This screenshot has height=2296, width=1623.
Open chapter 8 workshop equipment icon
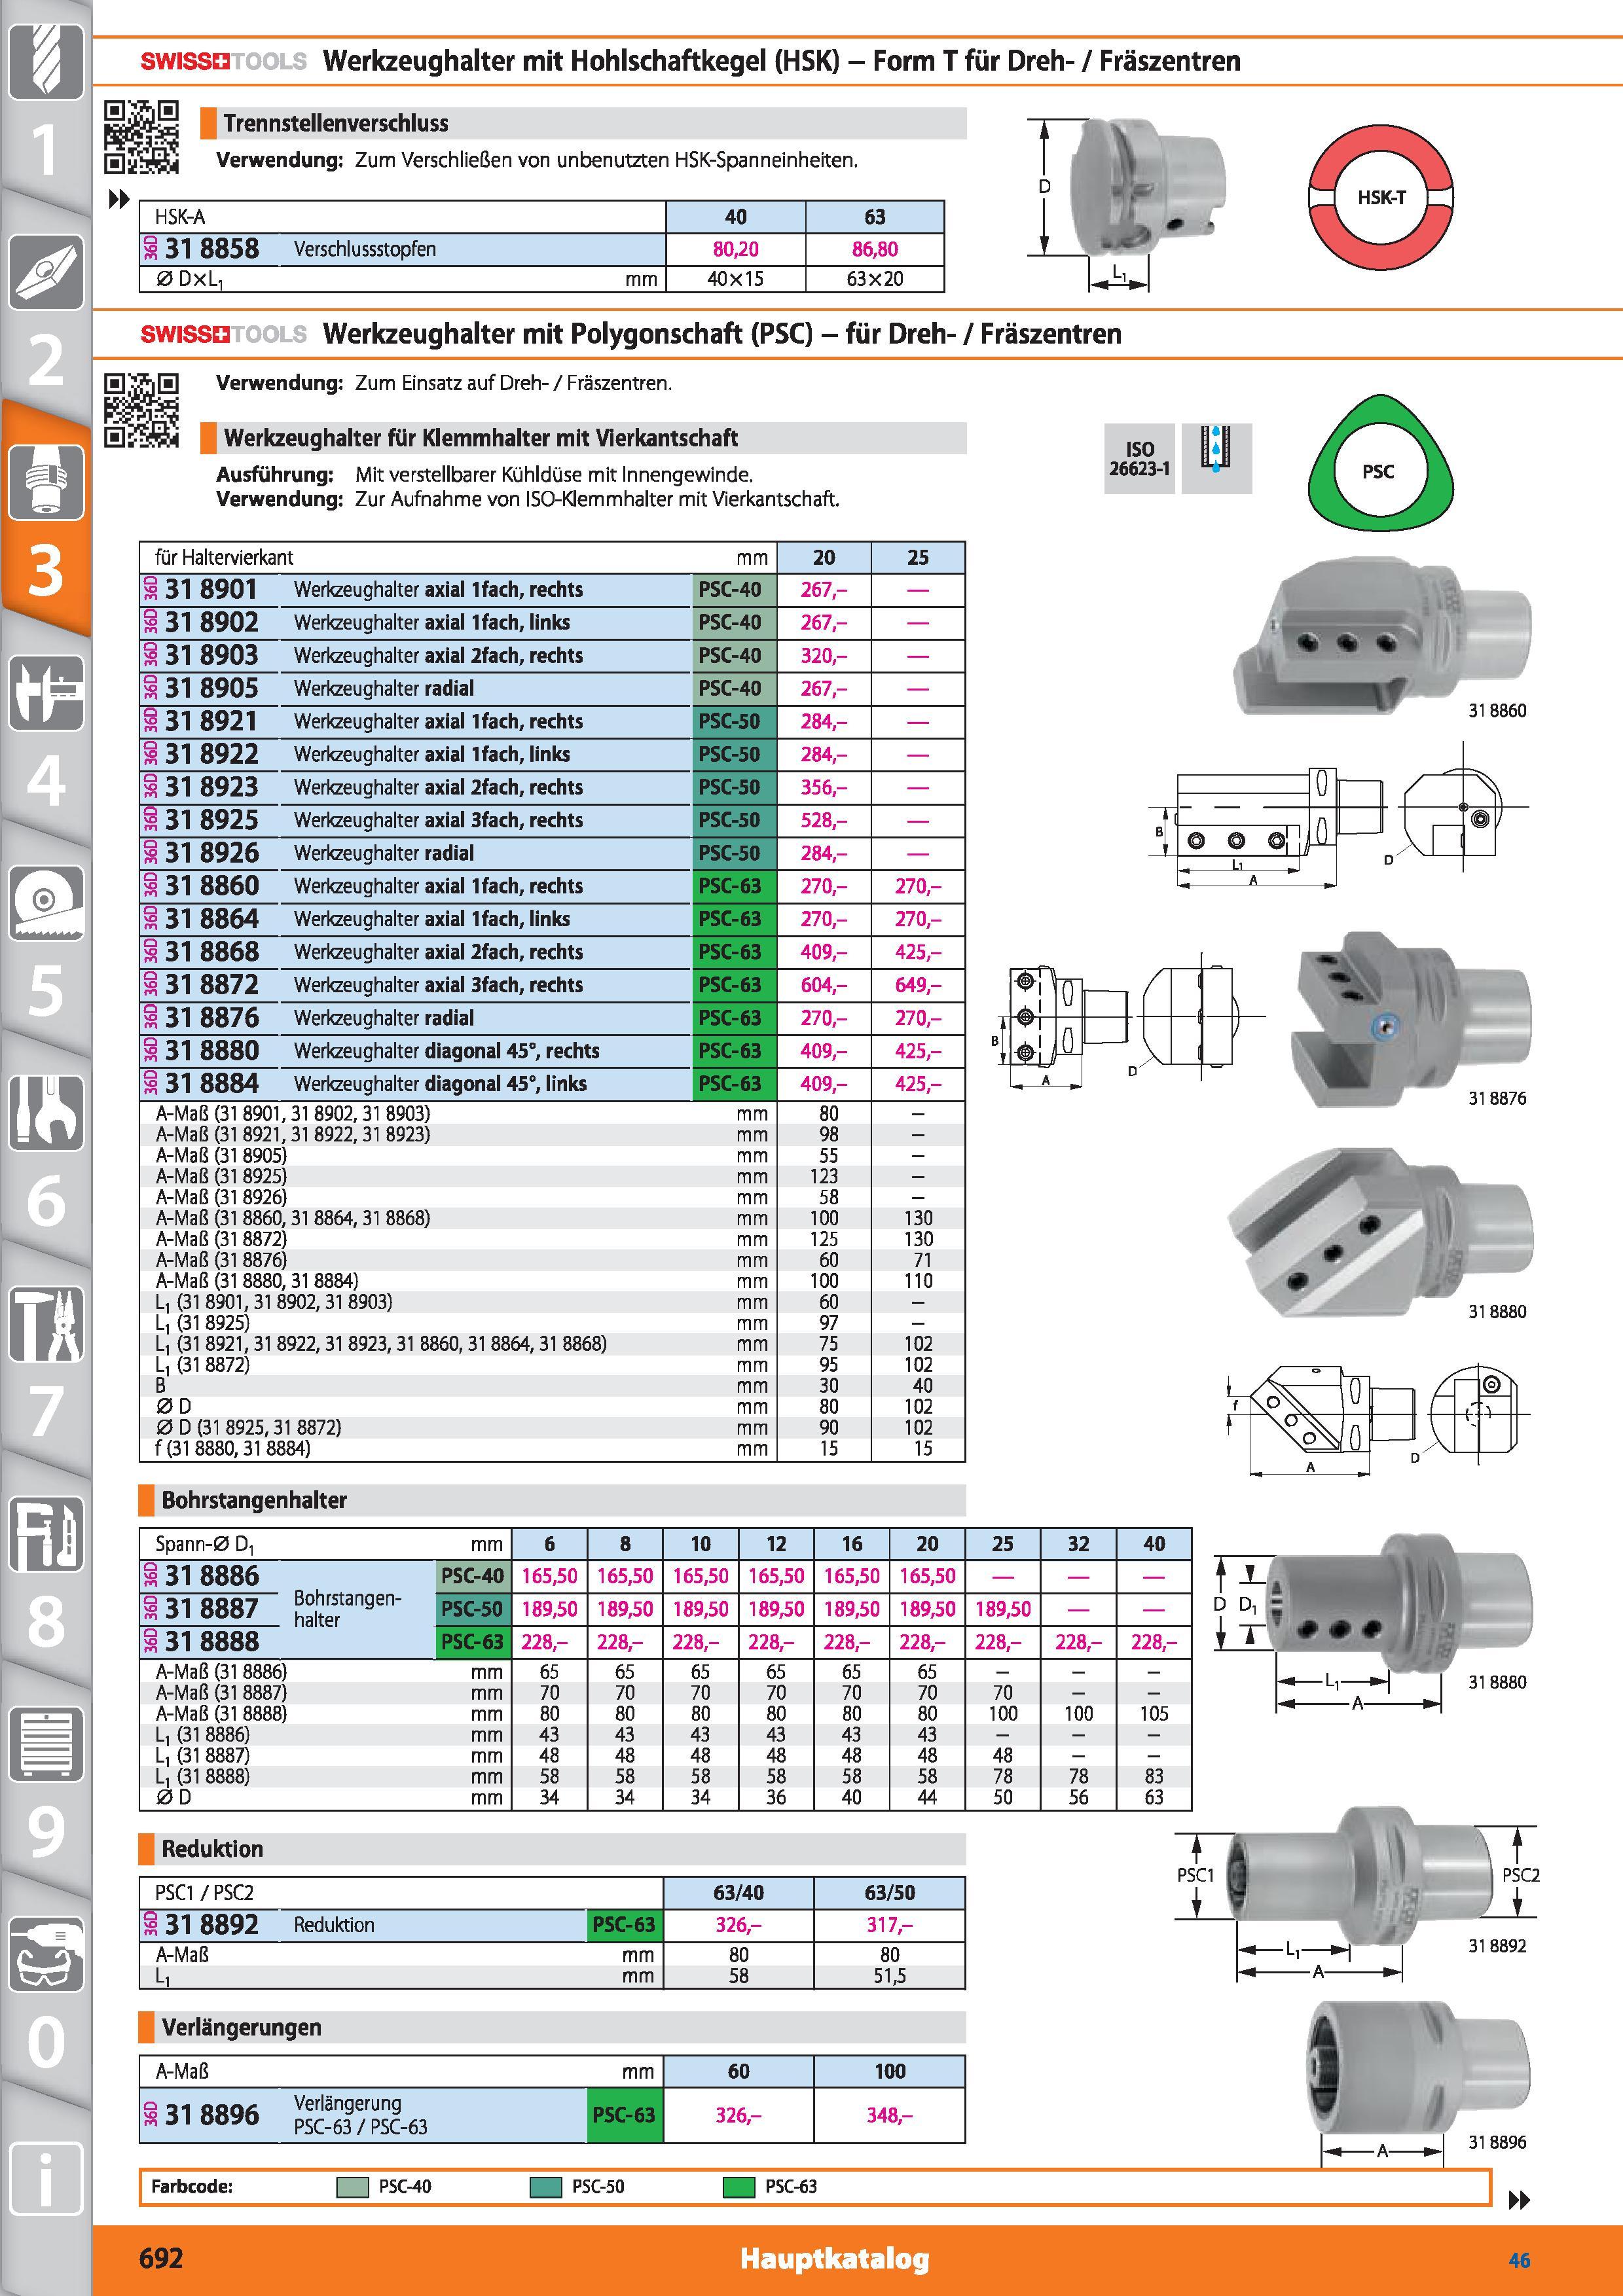[x=45, y=1533]
